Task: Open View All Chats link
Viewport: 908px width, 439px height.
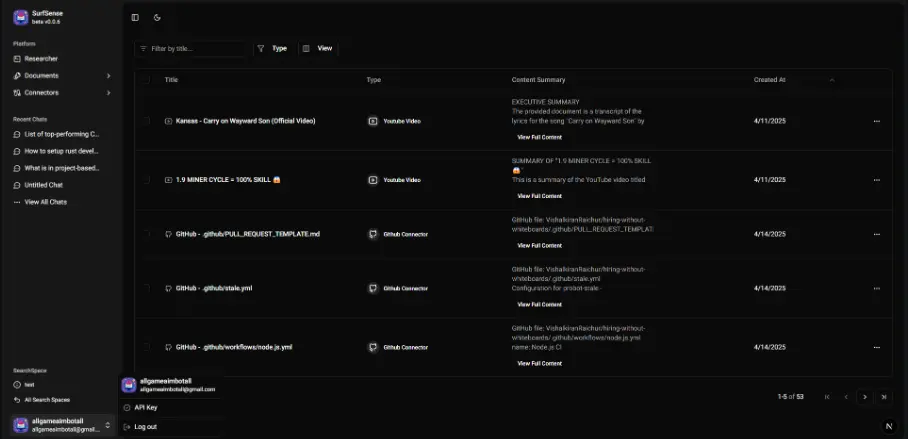Action: (x=46, y=202)
